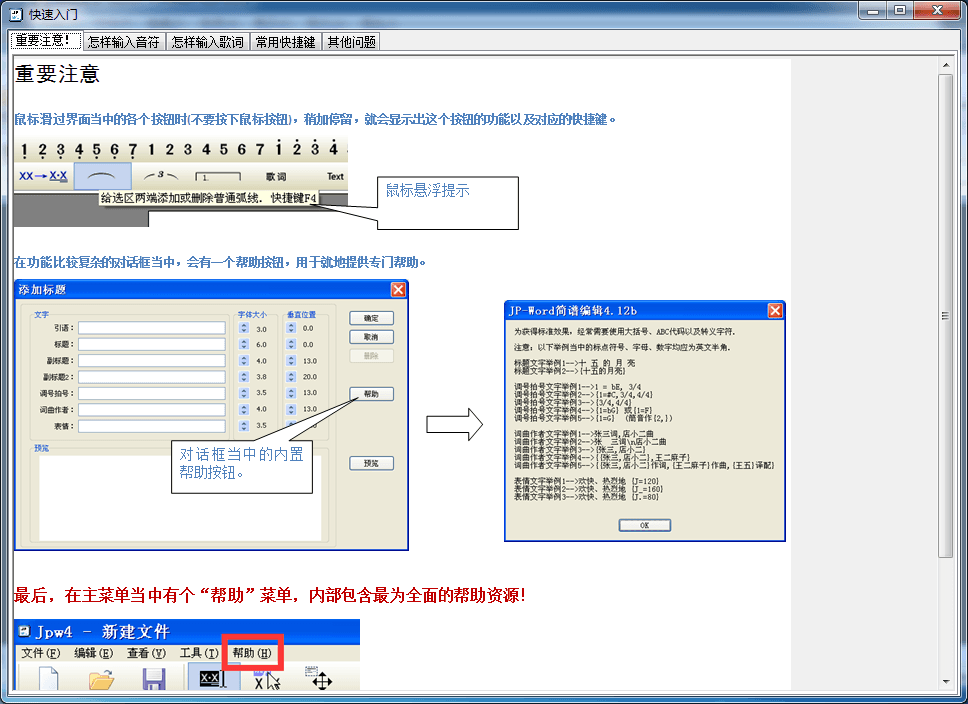Click the 确定 button in 添加标题 dialog
This screenshot has height=704, width=968.
pyautogui.click(x=371, y=318)
